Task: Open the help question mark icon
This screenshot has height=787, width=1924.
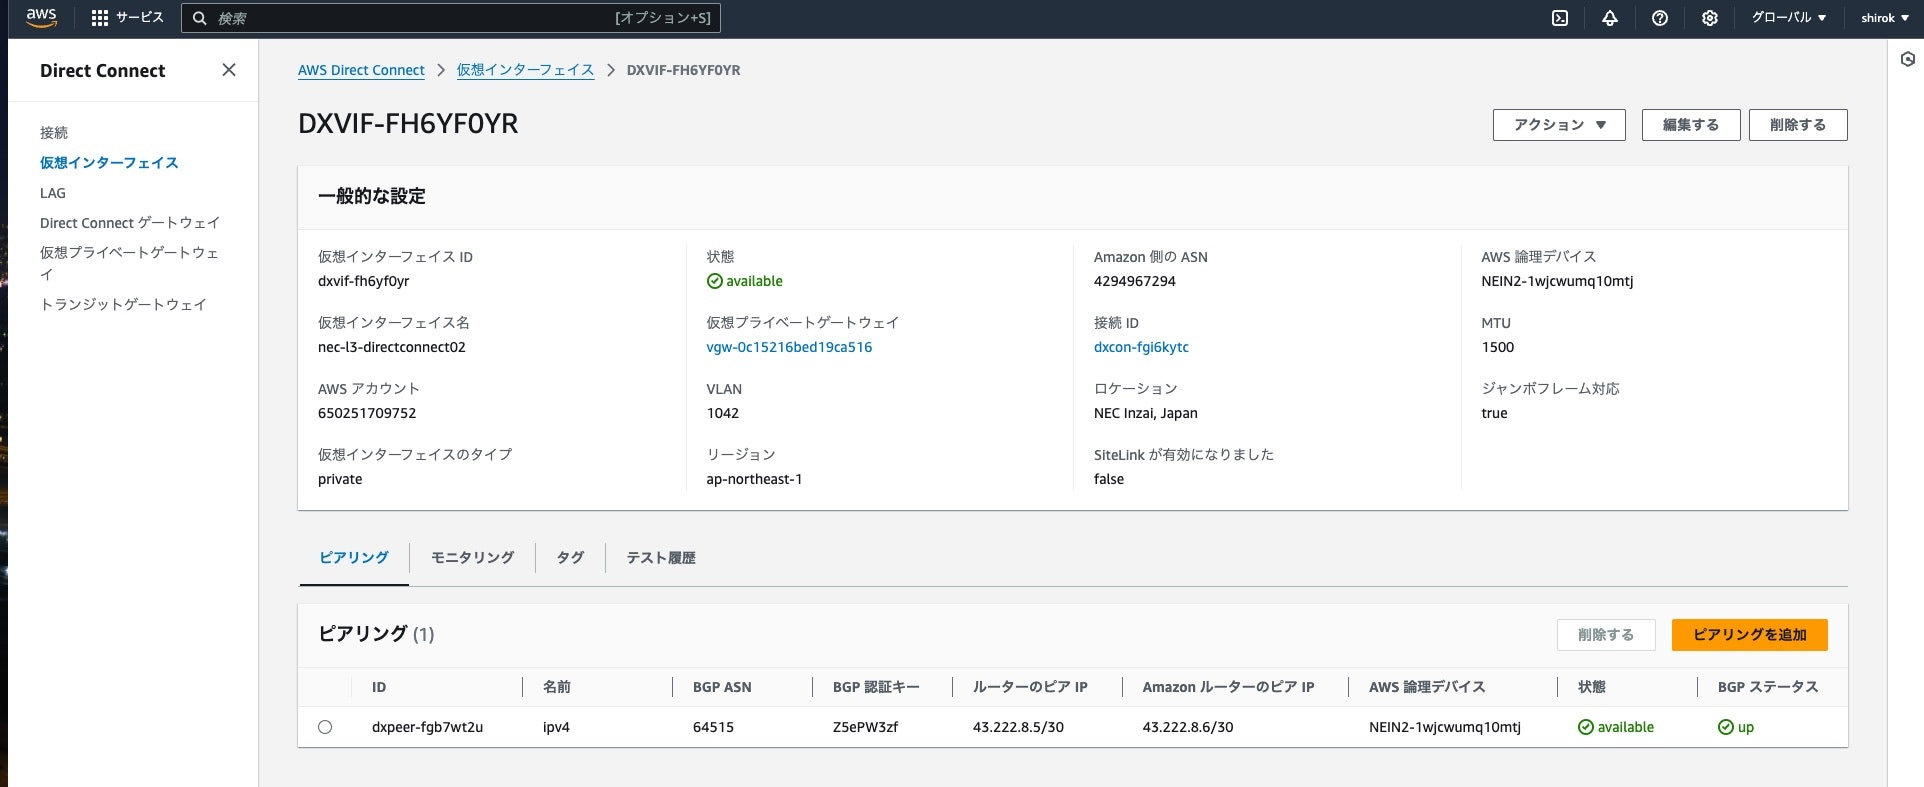Action: pos(1659,18)
